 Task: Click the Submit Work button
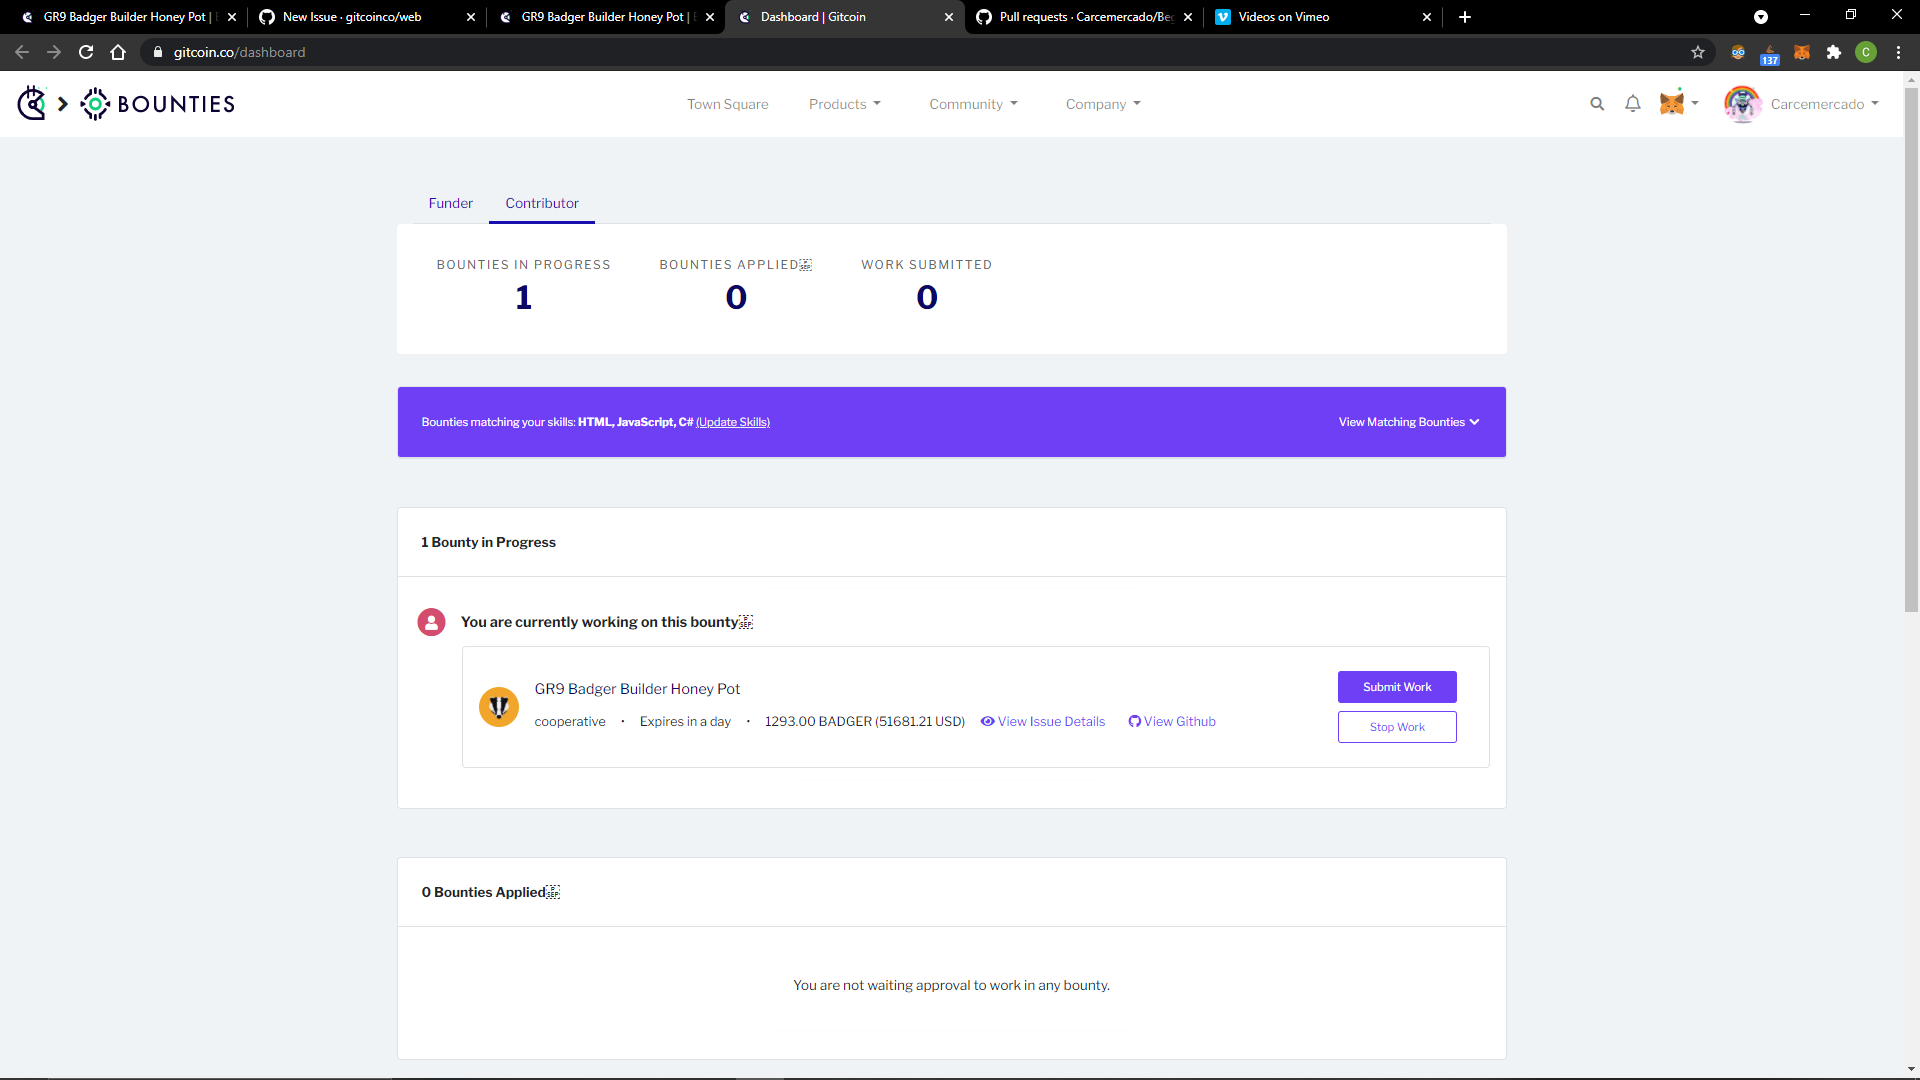1397,687
